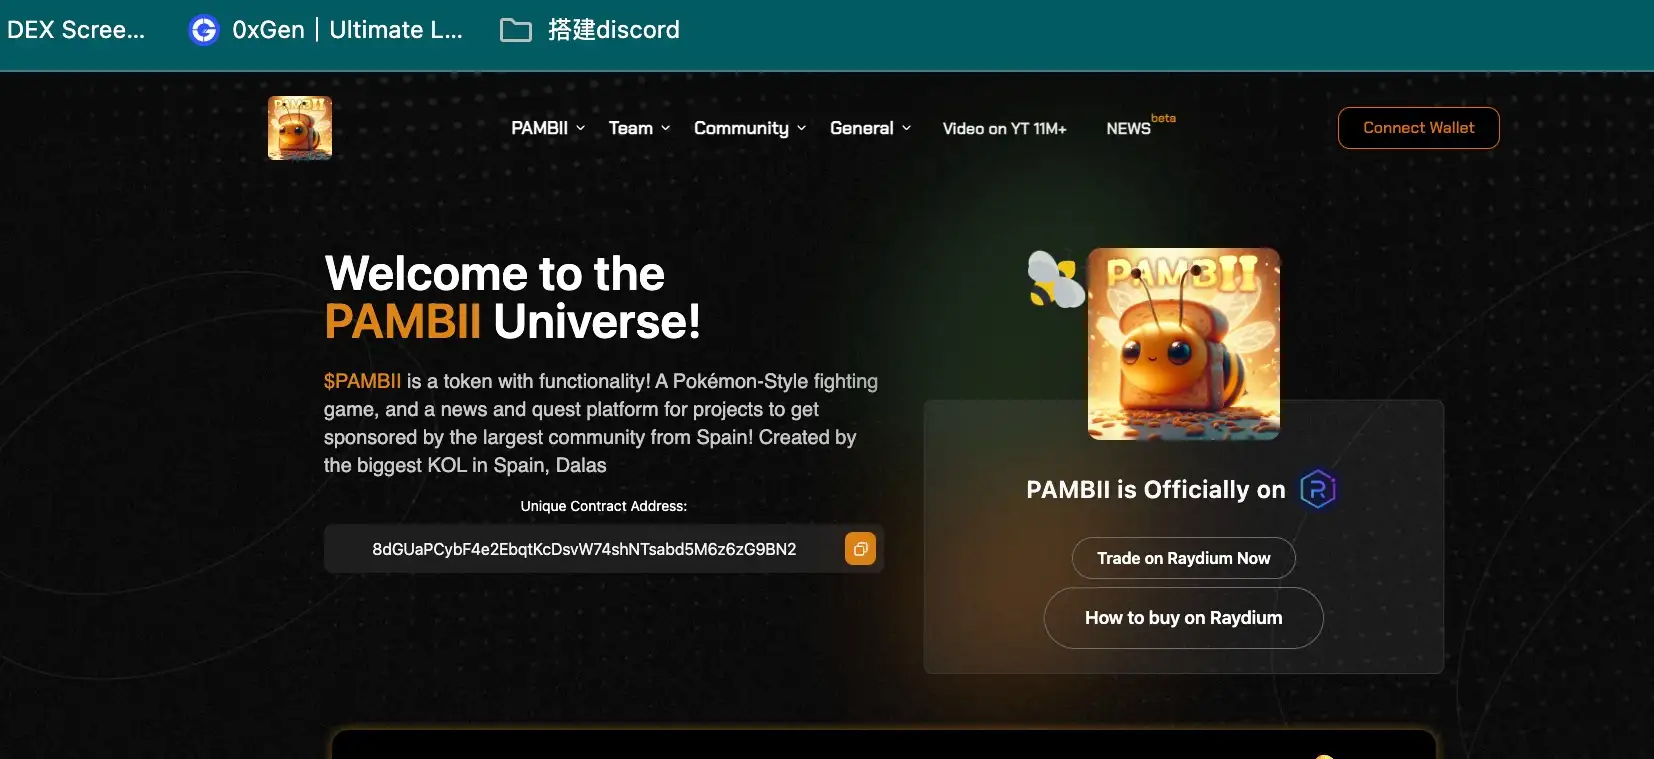This screenshot has width=1654, height=759.
Task: Expand the PAMBII dropdown menu
Action: 548,128
